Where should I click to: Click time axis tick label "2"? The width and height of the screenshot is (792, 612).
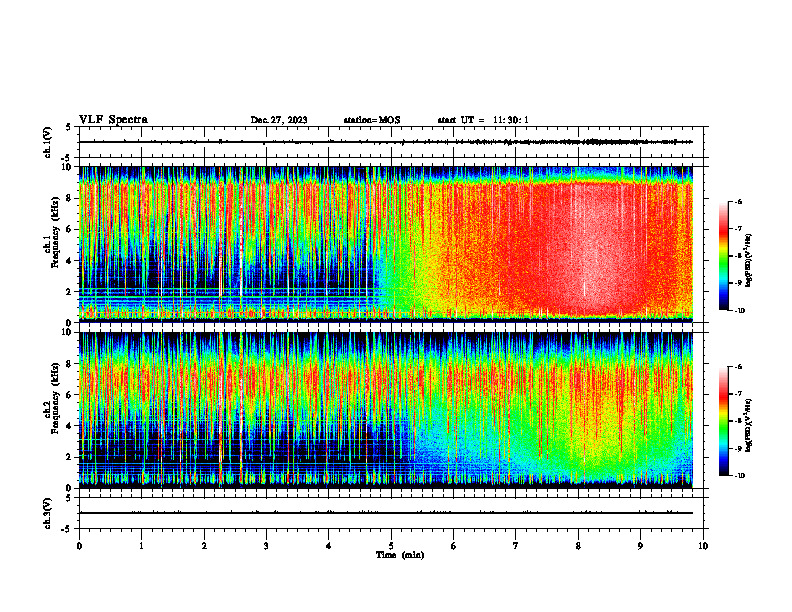[204, 546]
